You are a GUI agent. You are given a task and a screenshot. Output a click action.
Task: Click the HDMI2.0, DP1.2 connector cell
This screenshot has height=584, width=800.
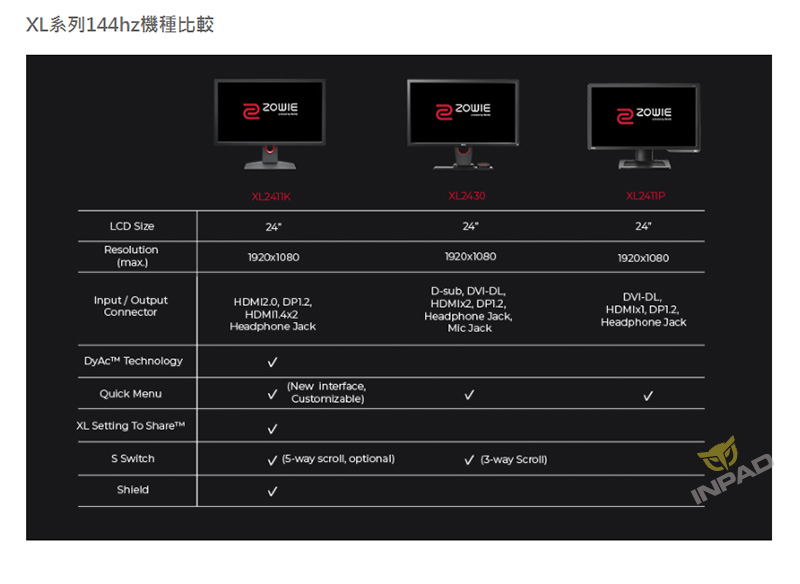(x=273, y=314)
